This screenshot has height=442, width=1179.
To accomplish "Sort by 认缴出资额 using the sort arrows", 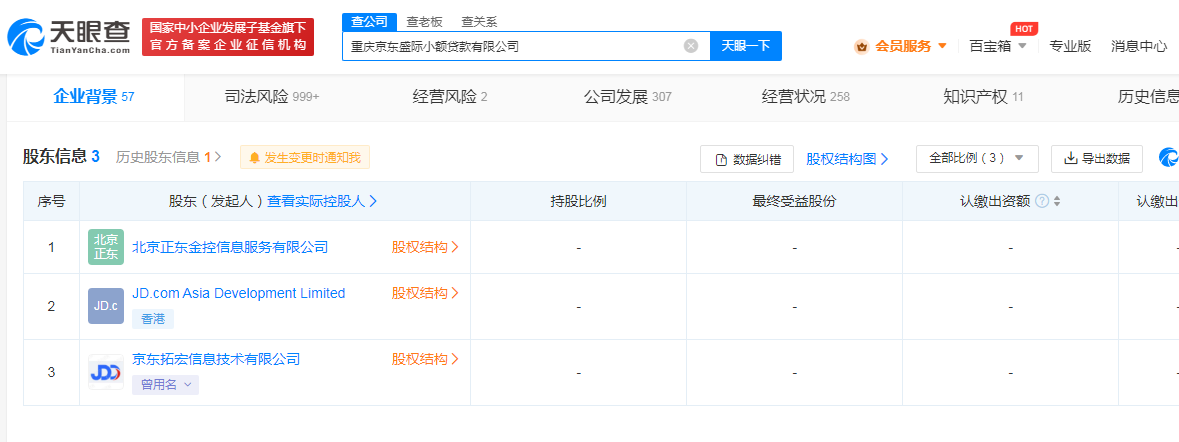I will (1057, 201).
